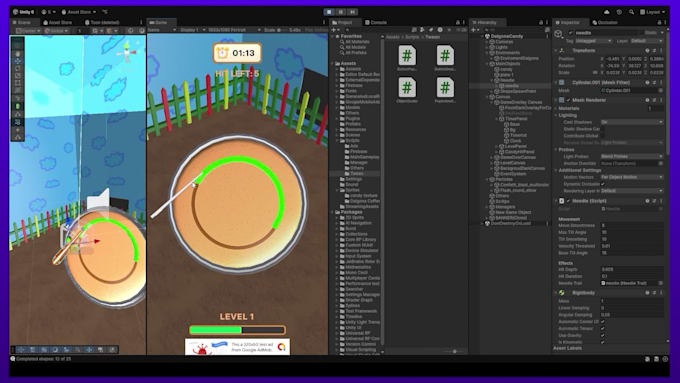680x383 pixels.
Task: Click rightmost status bar icon at bottom
Action: pos(665,359)
